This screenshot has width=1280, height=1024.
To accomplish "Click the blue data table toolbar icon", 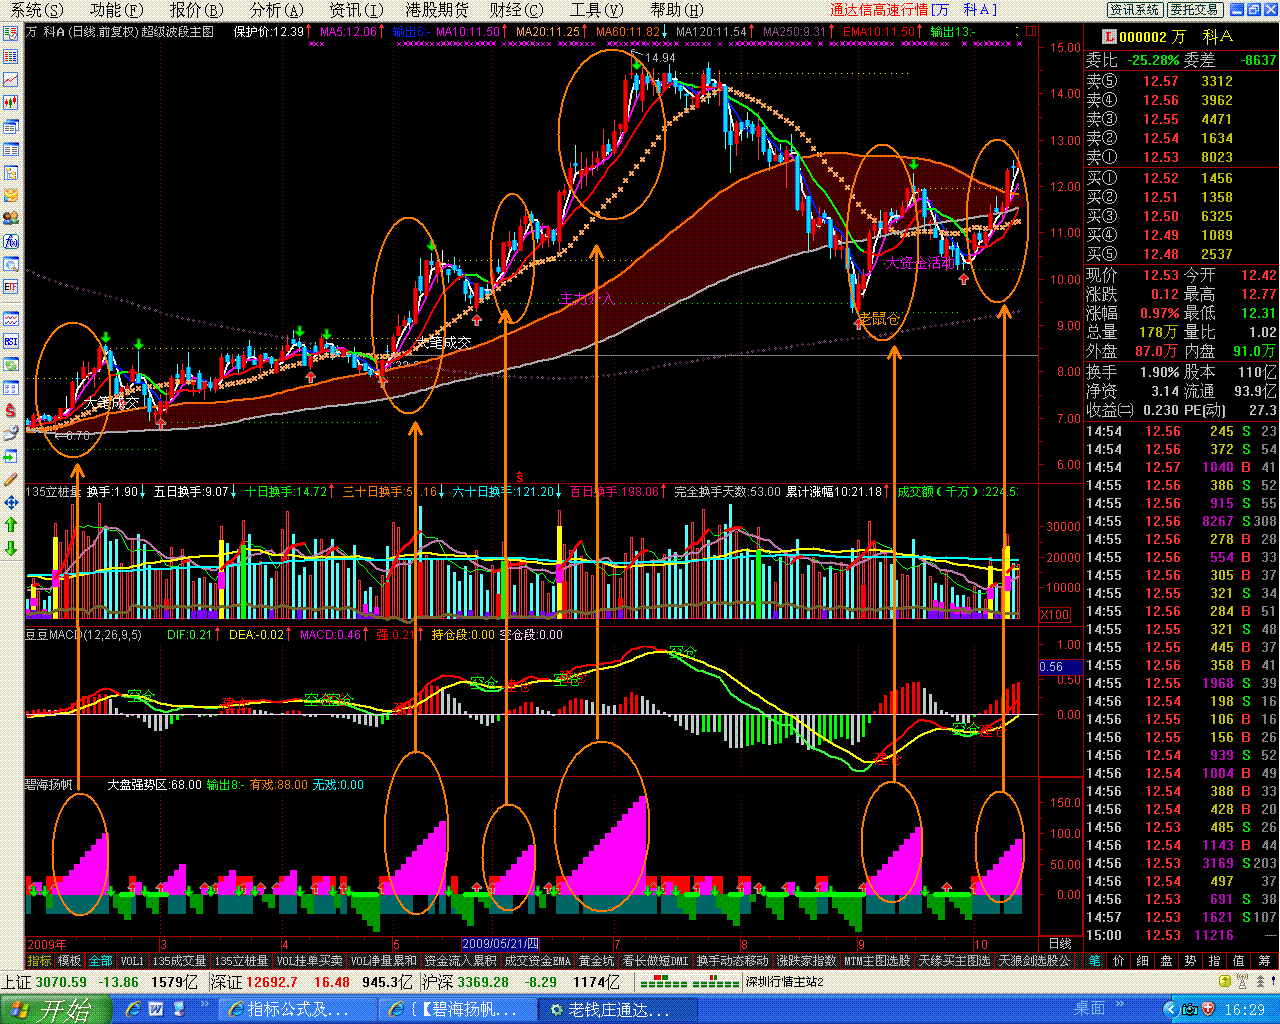I will (x=11, y=150).
